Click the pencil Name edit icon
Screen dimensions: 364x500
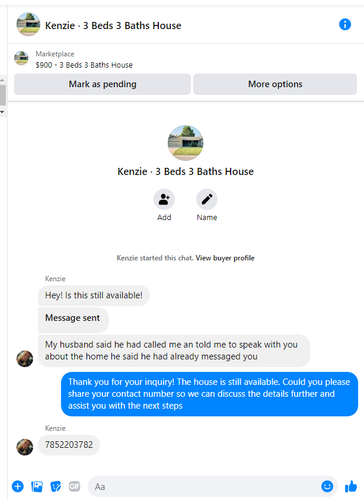tap(207, 199)
